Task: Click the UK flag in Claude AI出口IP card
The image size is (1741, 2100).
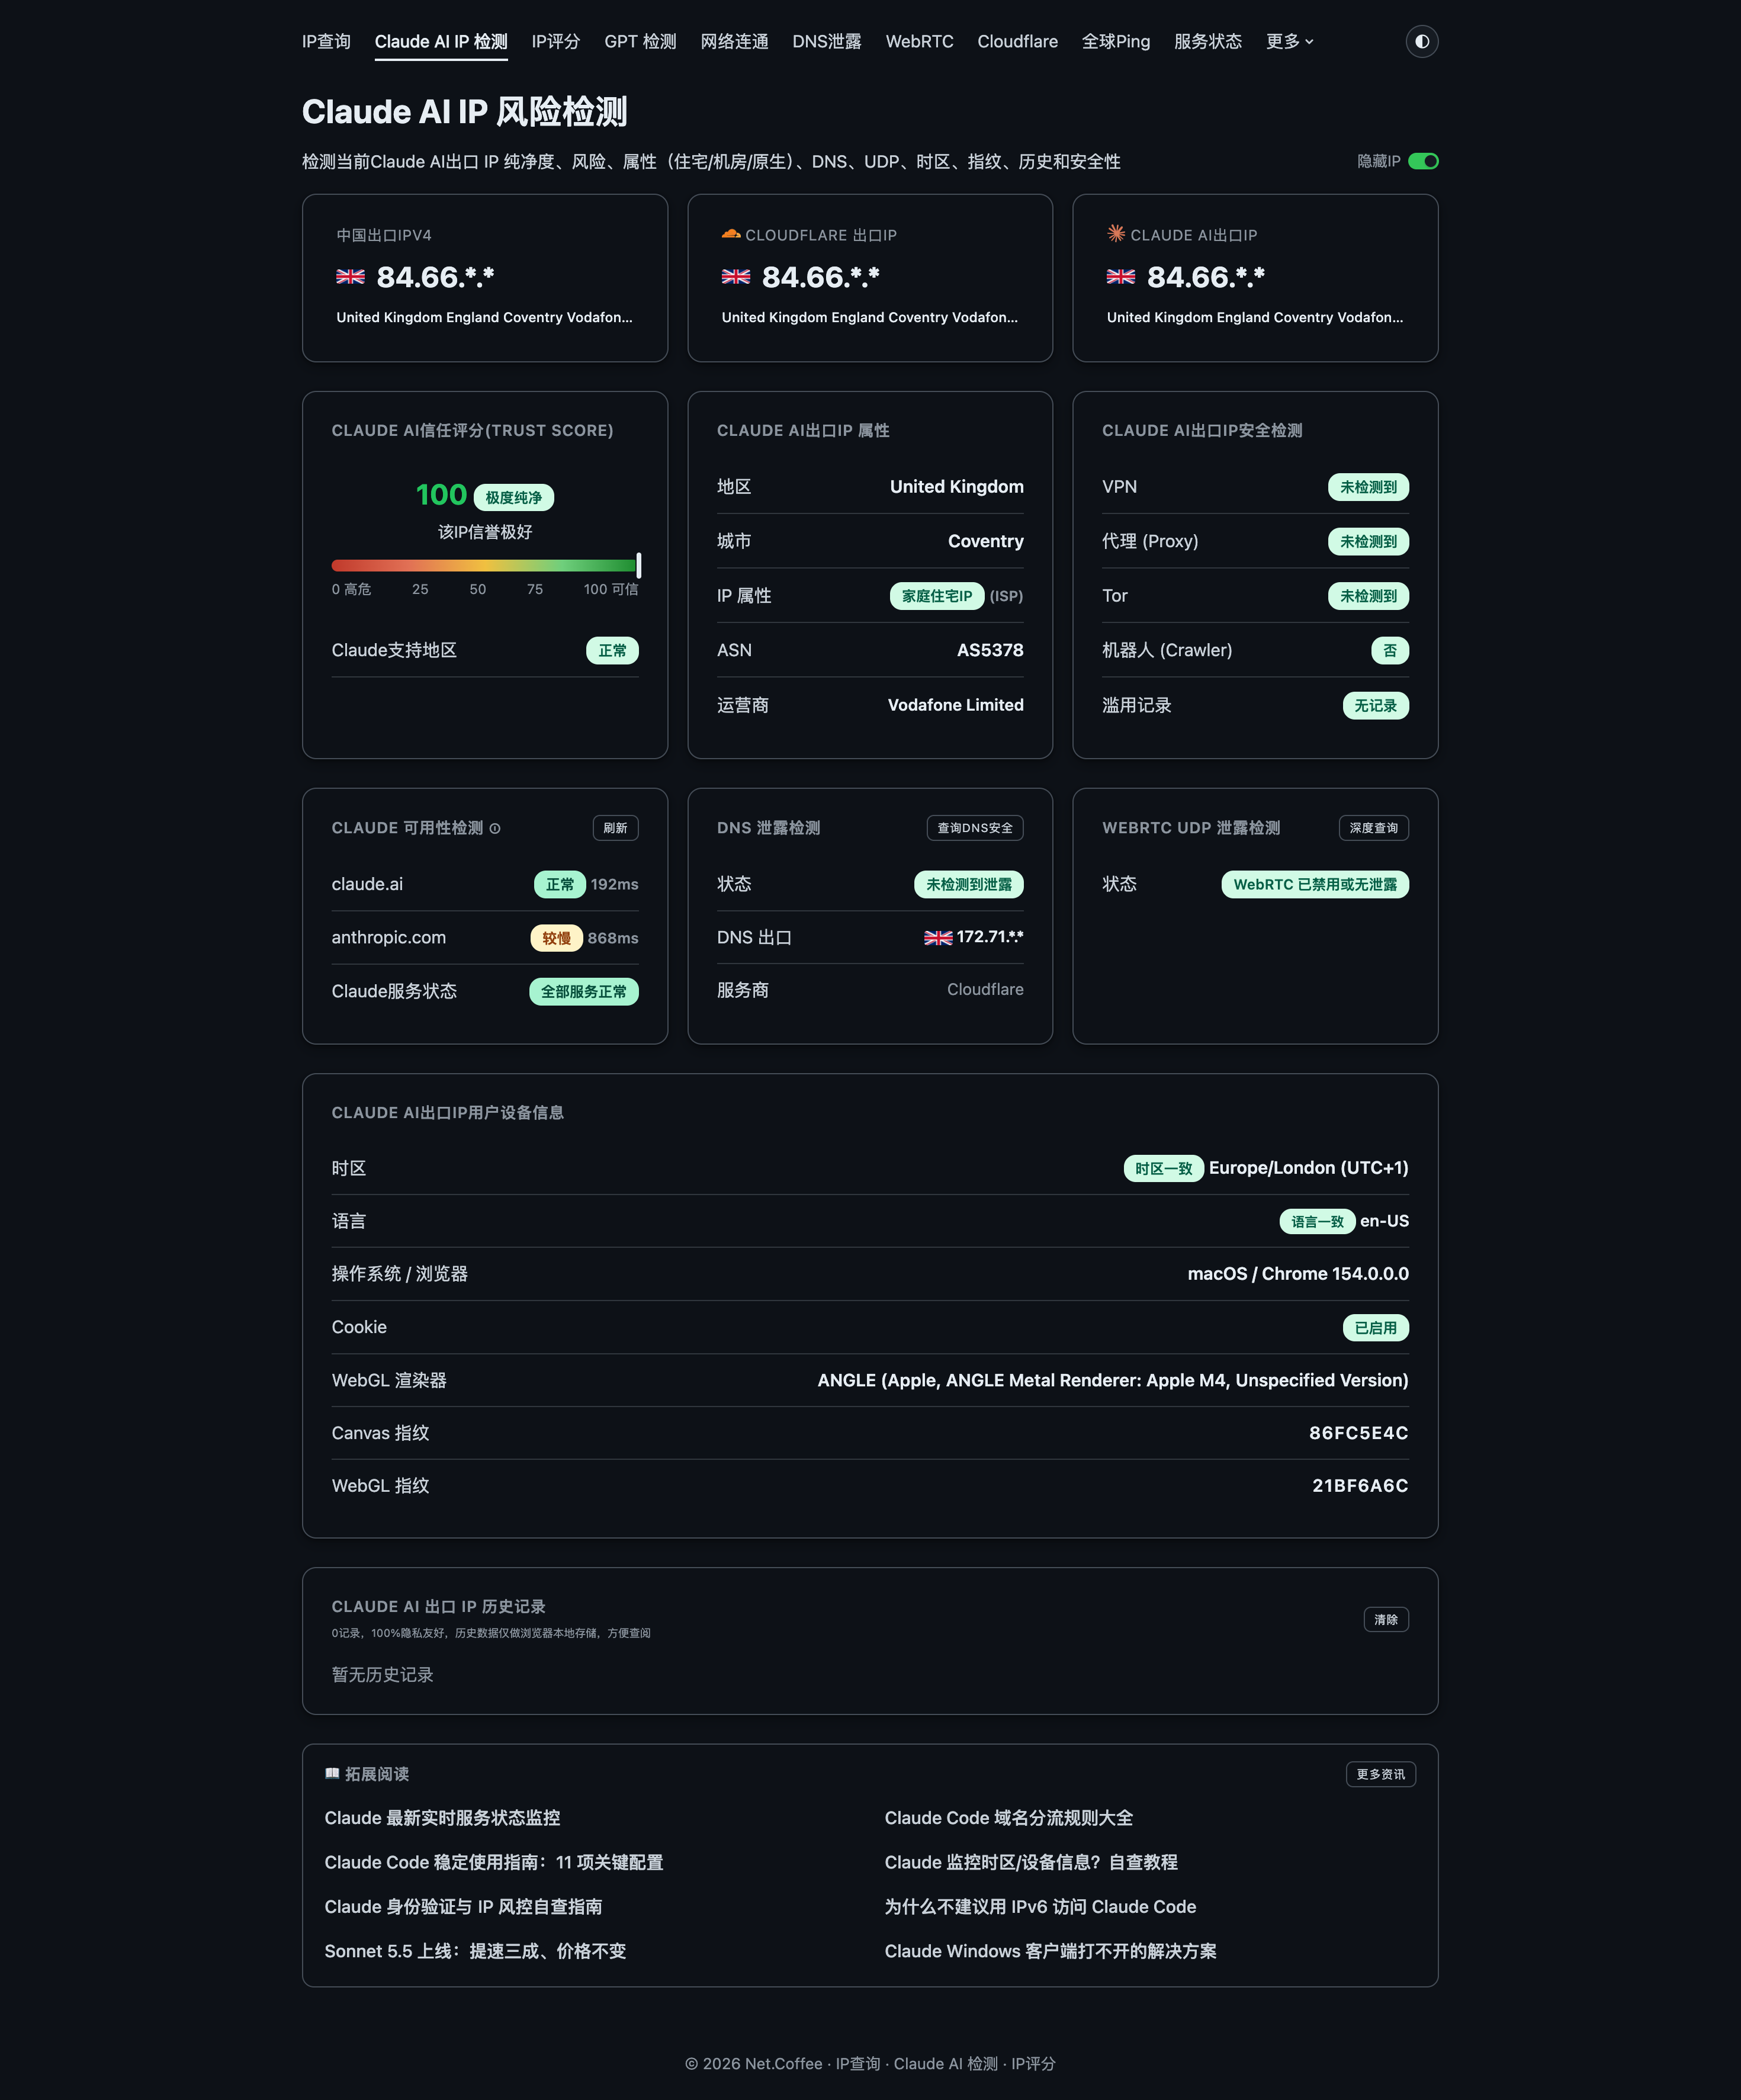Action: pos(1121,277)
